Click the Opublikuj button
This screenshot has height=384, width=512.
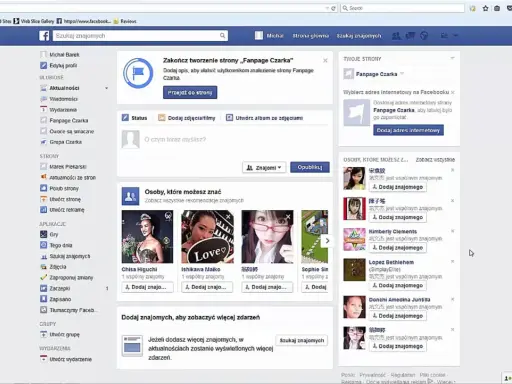tap(310, 167)
